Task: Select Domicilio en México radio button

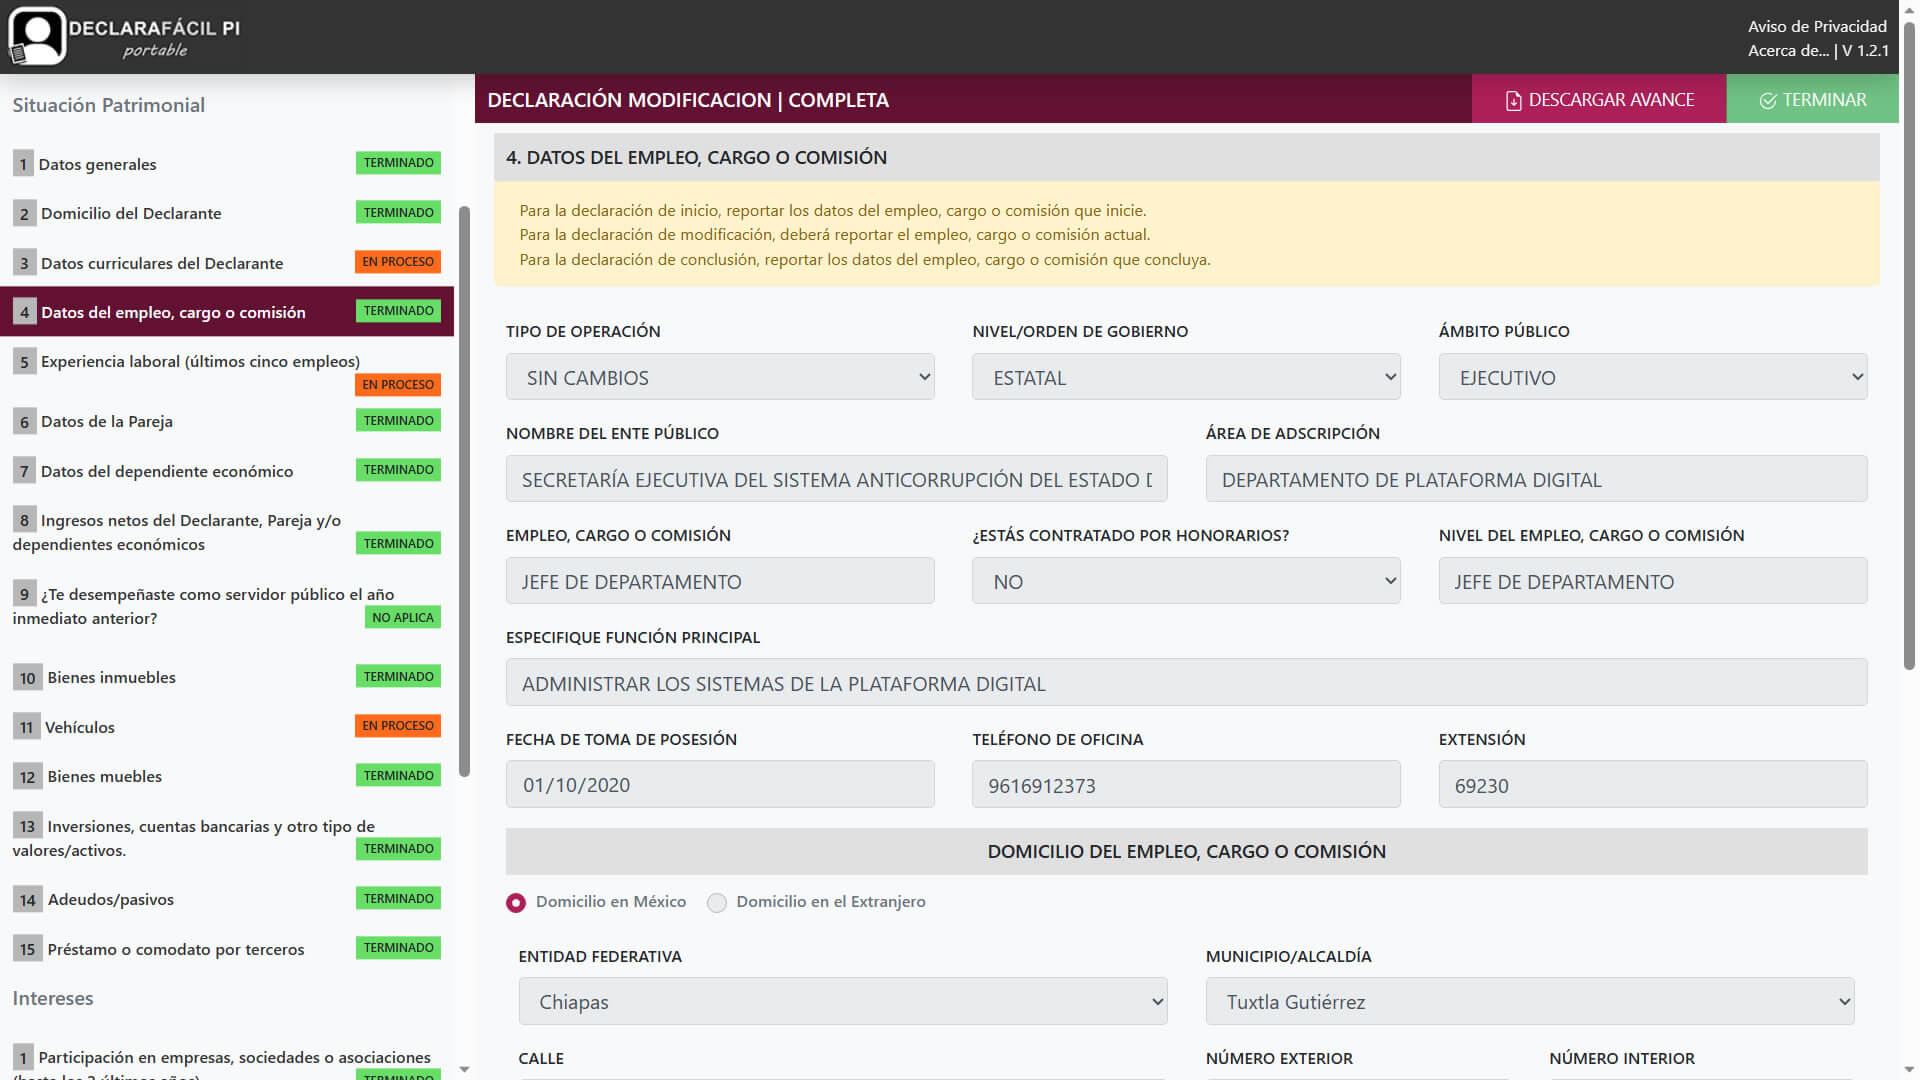Action: pos(516,903)
